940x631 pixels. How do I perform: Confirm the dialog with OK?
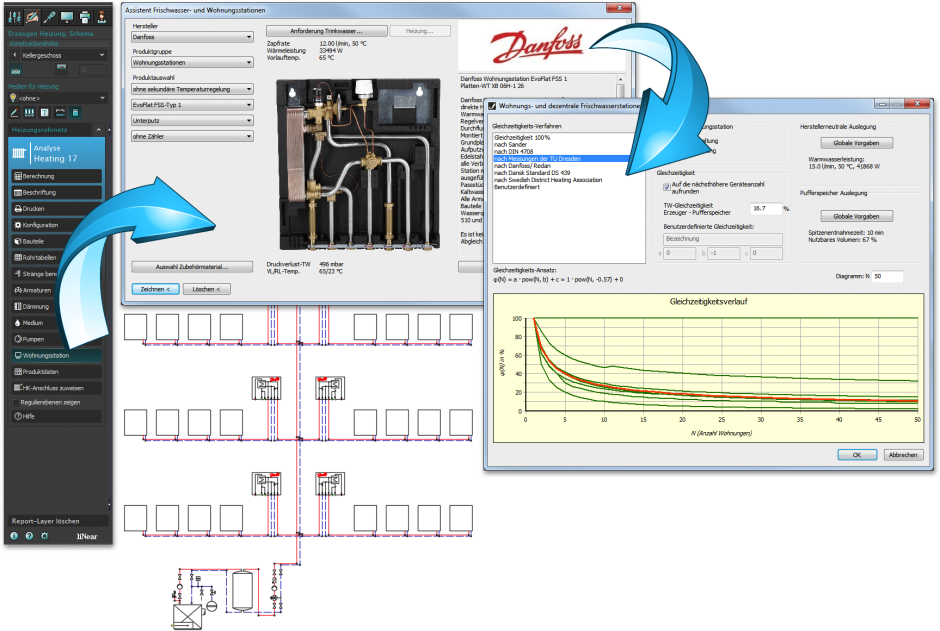pyautogui.click(x=857, y=455)
